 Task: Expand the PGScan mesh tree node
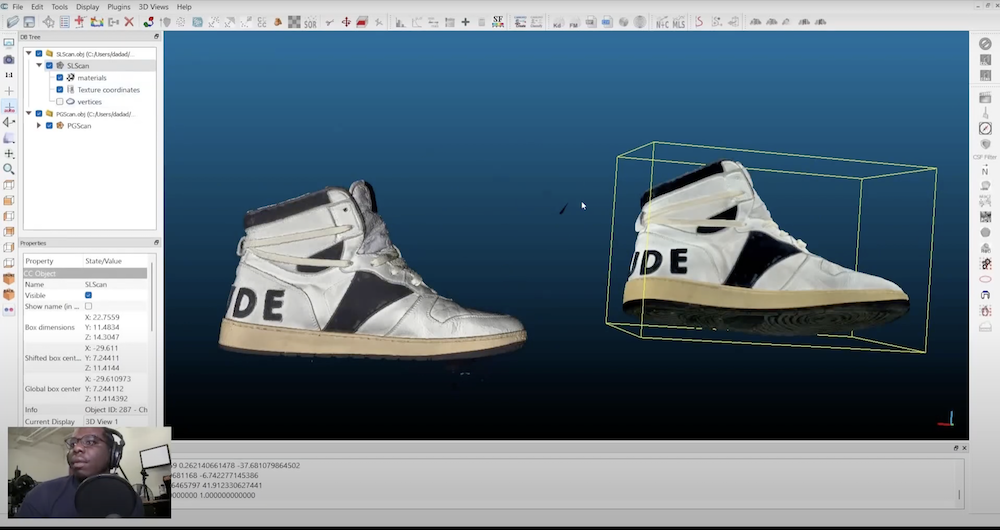point(39,126)
